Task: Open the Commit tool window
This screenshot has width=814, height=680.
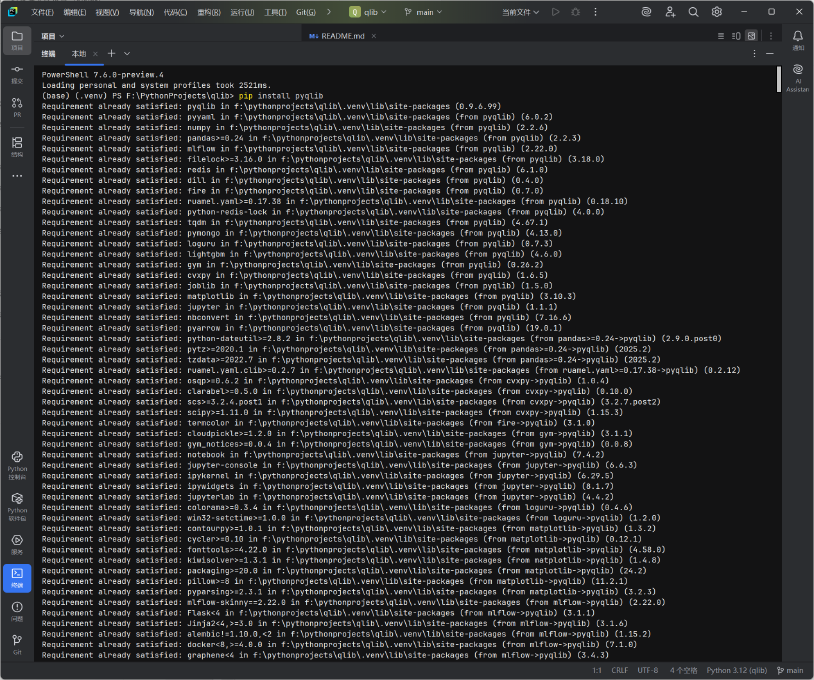Action: pyautogui.click(x=17, y=74)
